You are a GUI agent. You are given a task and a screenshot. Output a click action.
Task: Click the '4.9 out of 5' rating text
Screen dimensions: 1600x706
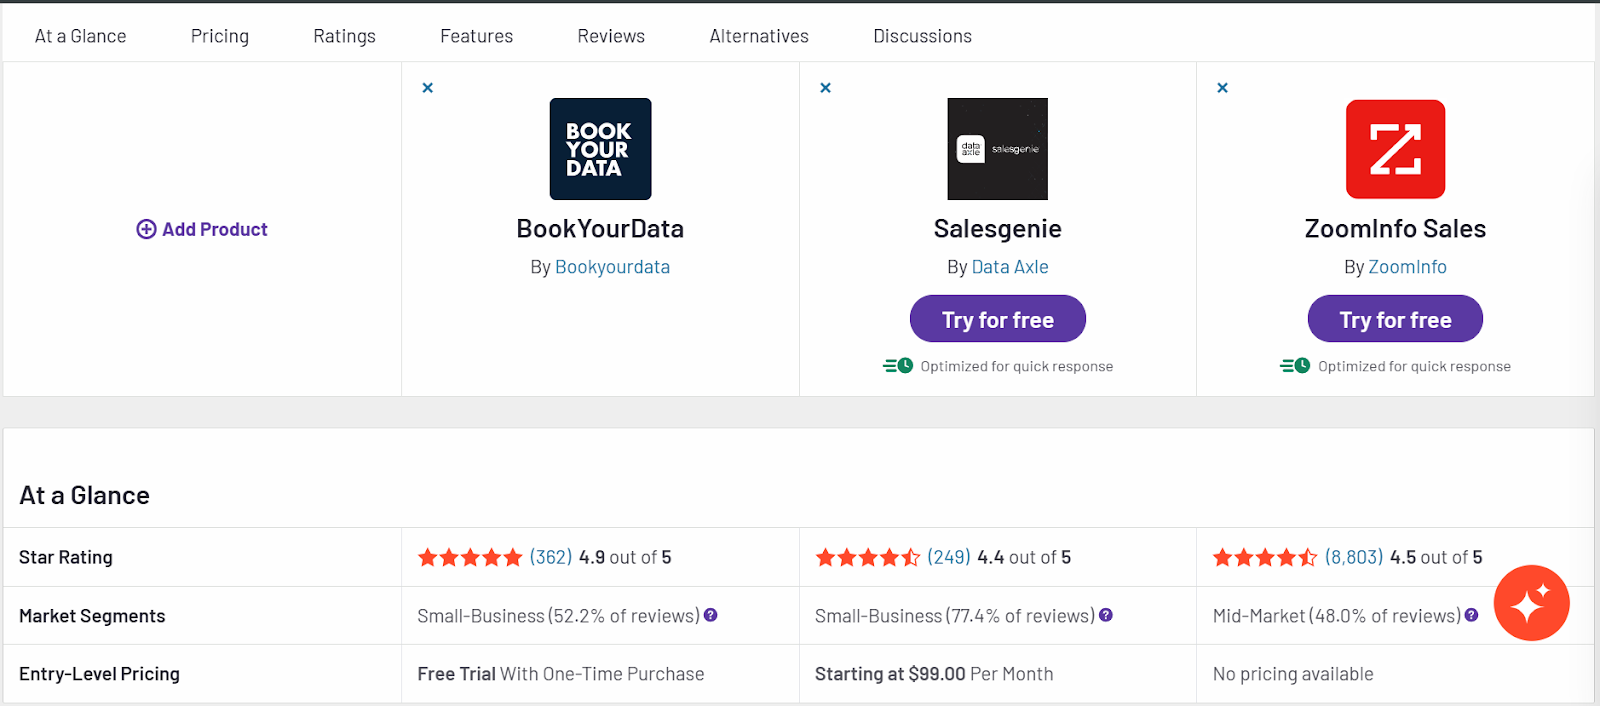[x=625, y=557]
